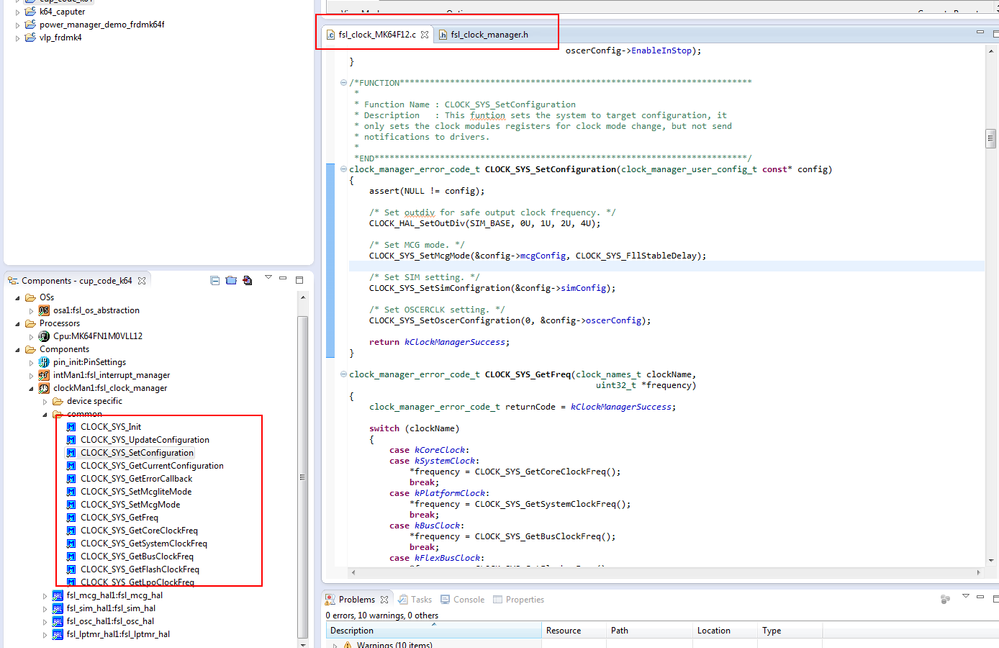Click the generate code icon in Components view

pos(247,280)
